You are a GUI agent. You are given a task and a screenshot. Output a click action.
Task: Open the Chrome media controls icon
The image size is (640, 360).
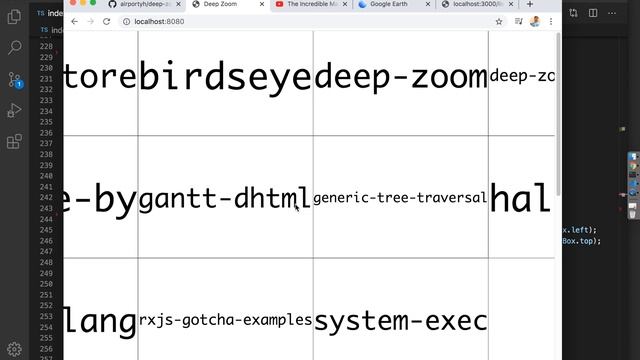pos(518,21)
